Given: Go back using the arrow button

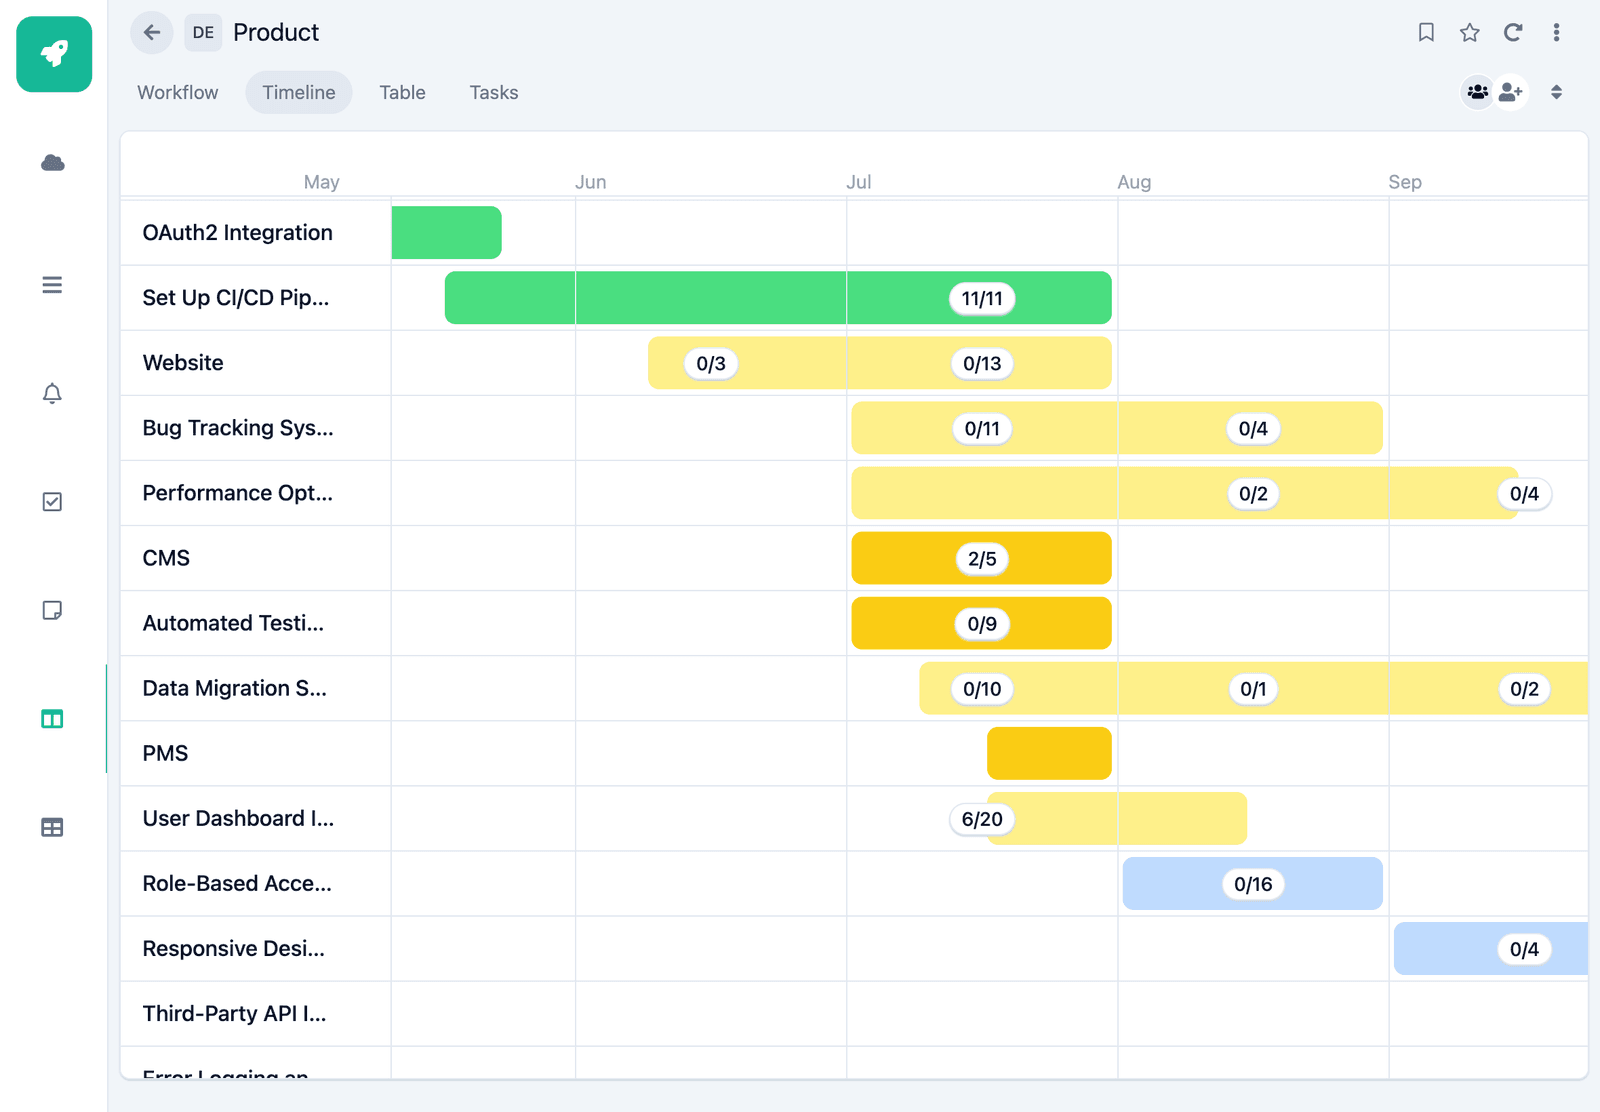Looking at the screenshot, I should click(152, 32).
